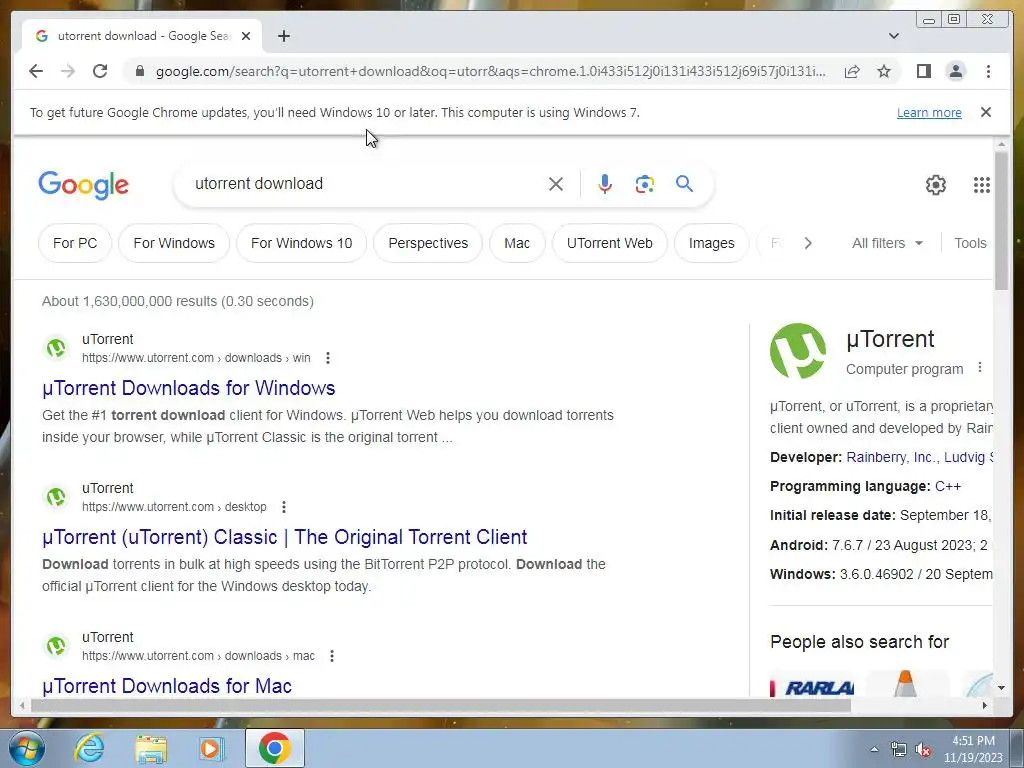Open knowledge panel more options menu
The height and width of the screenshot is (768, 1024).
coord(980,368)
